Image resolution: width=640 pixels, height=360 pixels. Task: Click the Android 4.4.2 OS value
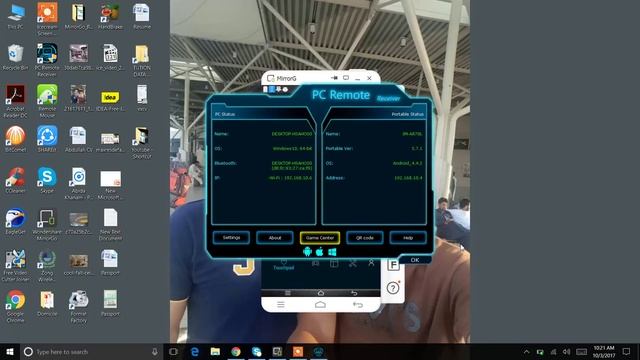point(407,163)
